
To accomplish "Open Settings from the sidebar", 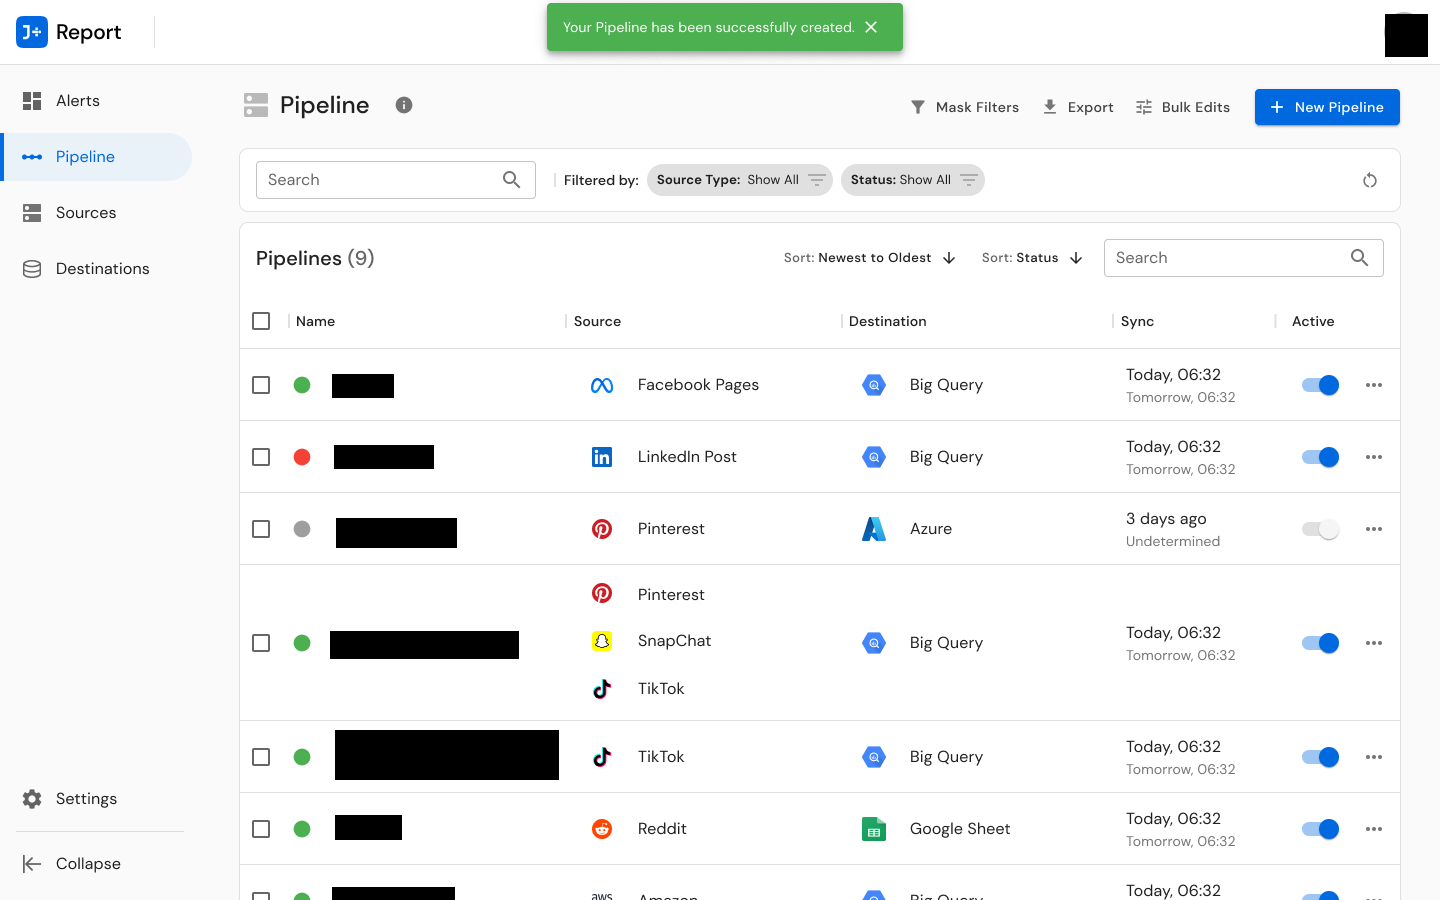I will tap(85, 798).
